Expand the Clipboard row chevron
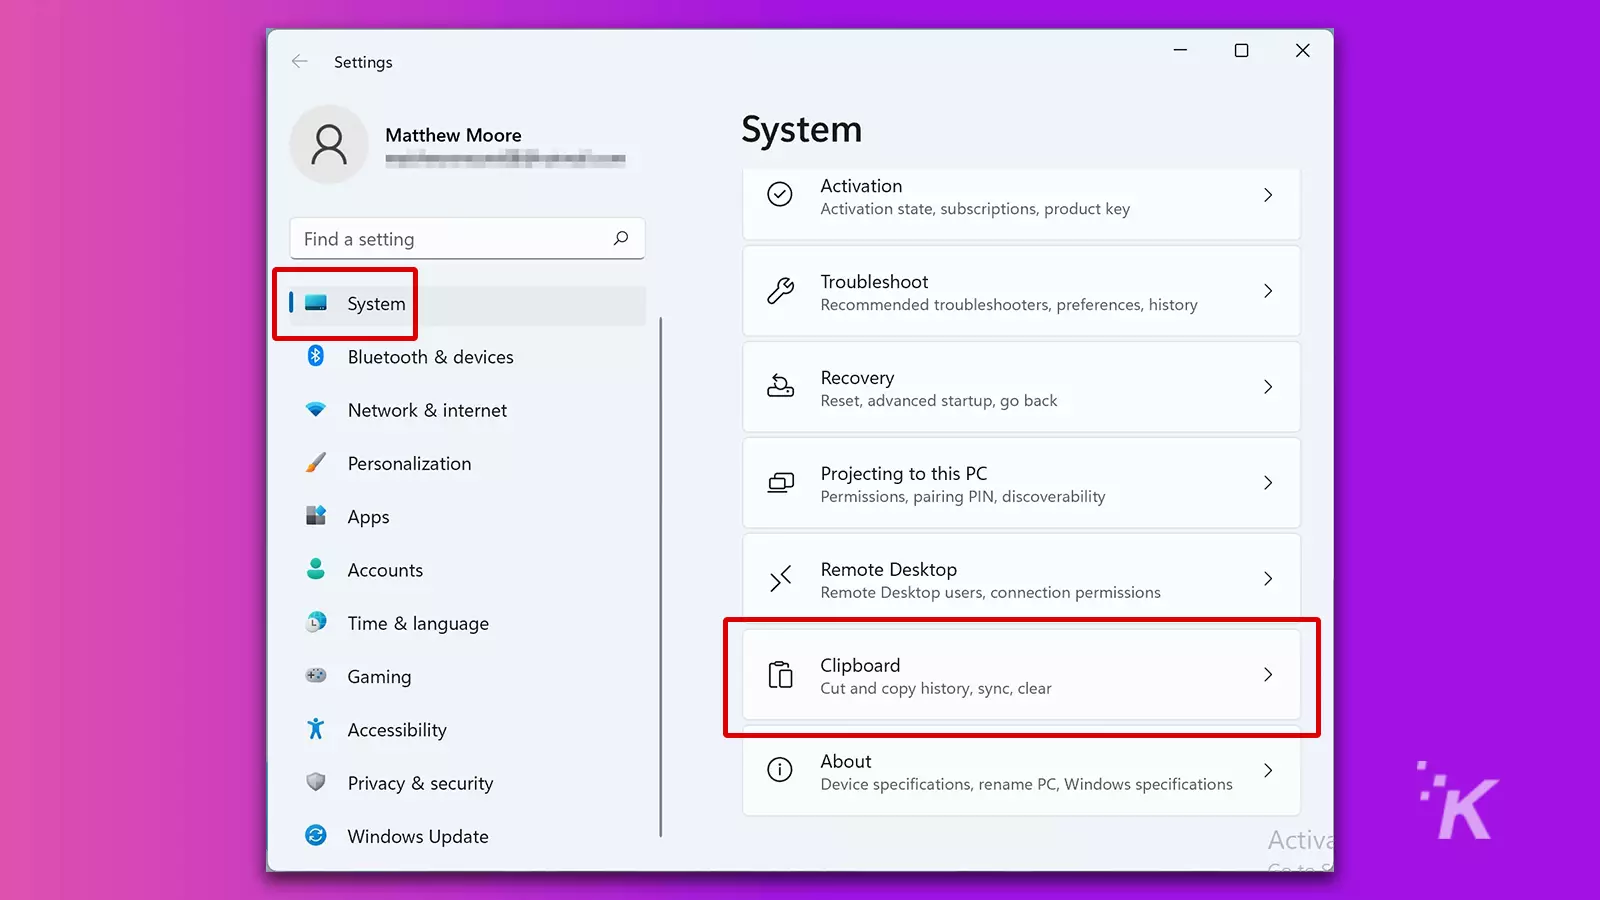This screenshot has width=1600, height=900. pos(1268,675)
